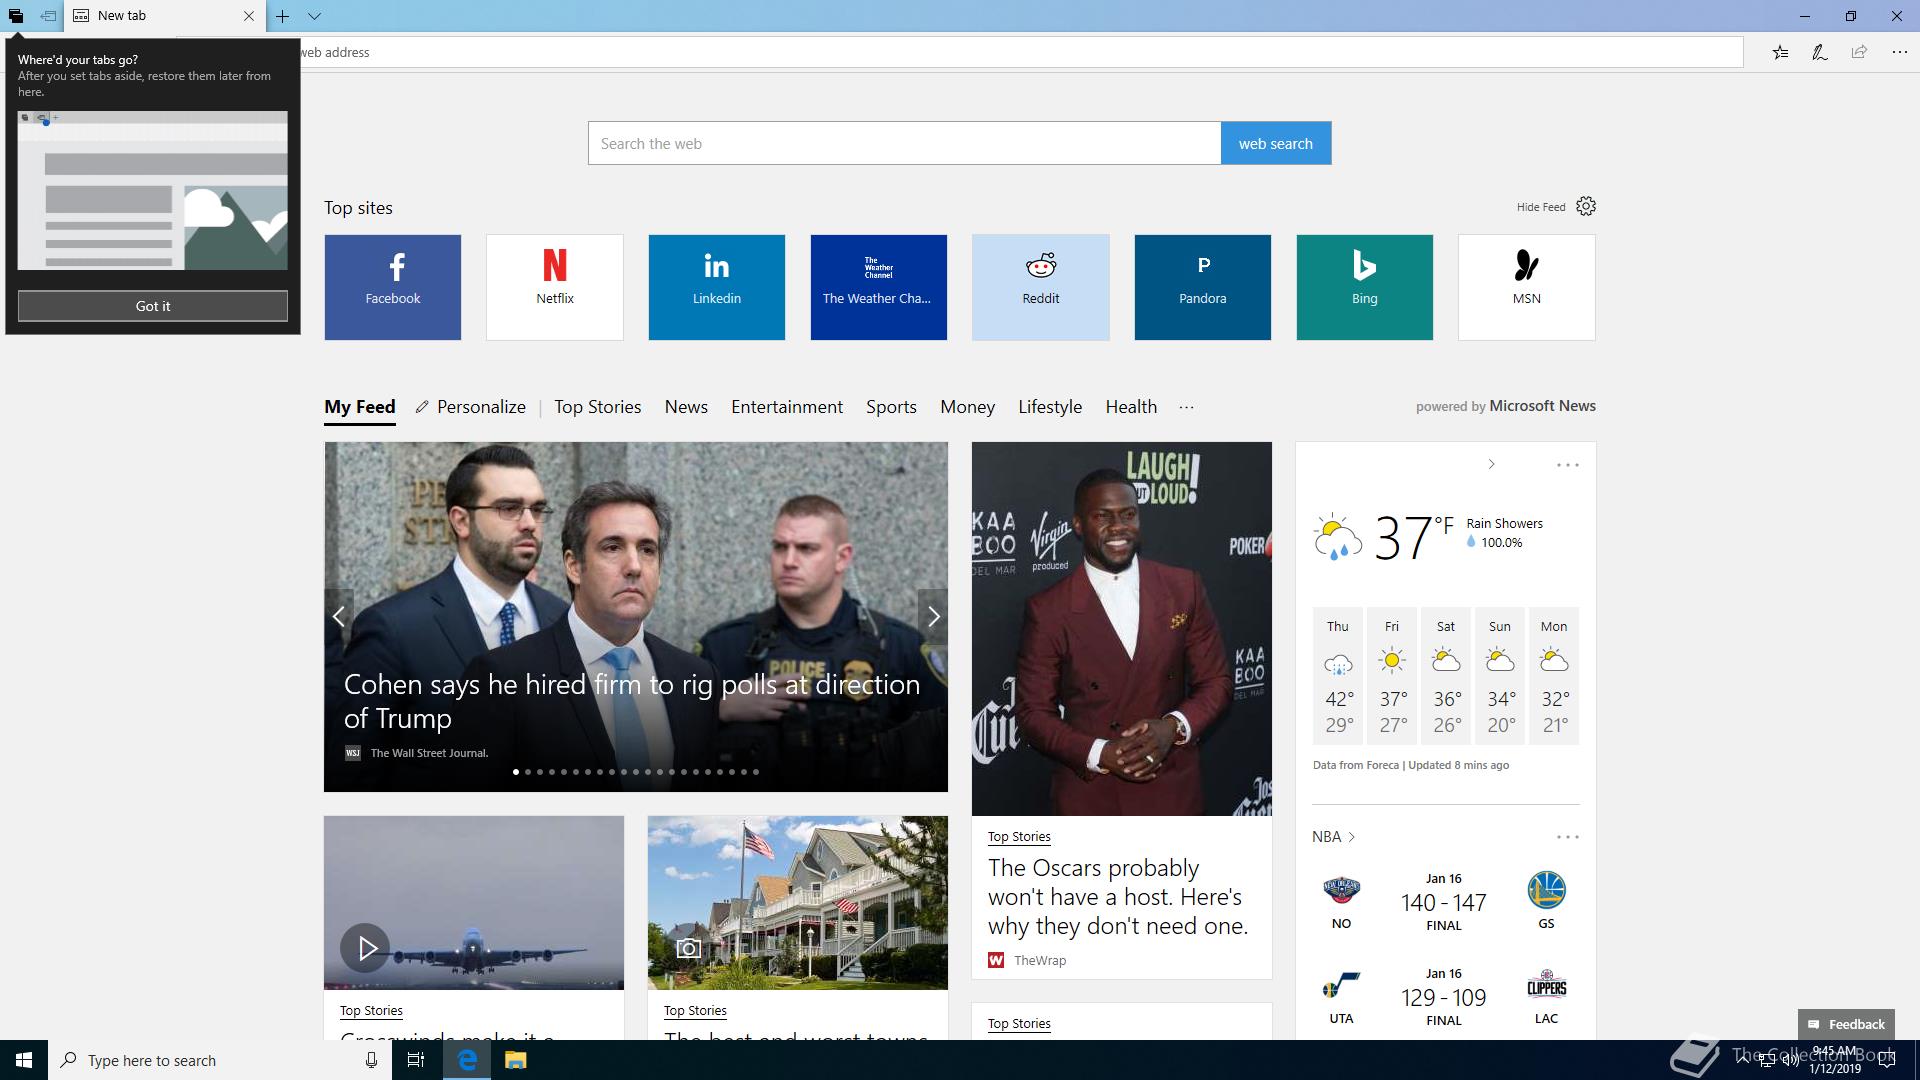Open Edge Settings and more menu
The height and width of the screenshot is (1080, 1920).
(1899, 52)
